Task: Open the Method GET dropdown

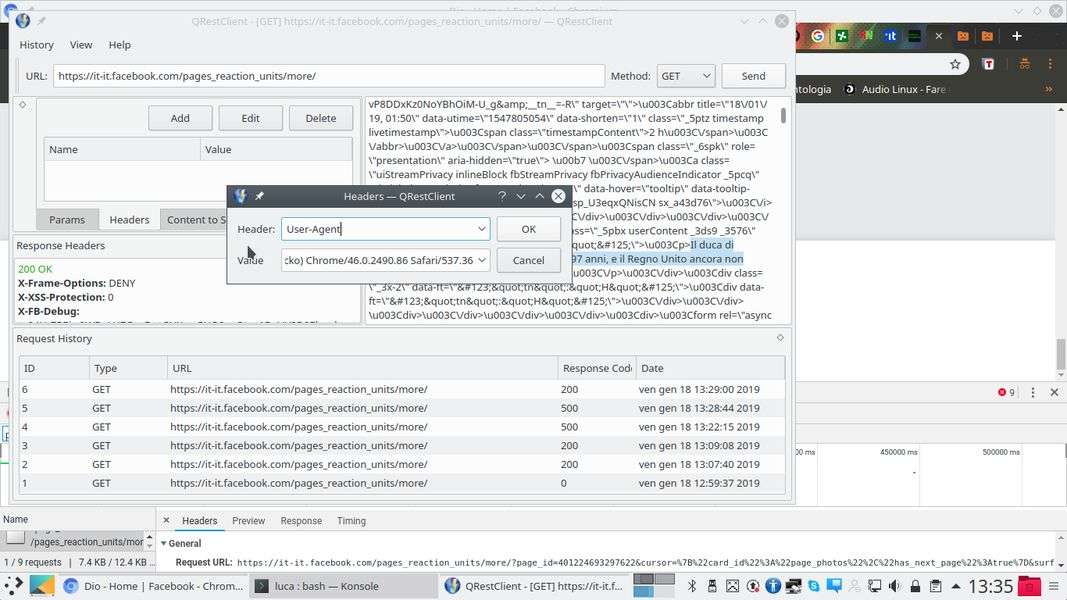Action: point(685,76)
